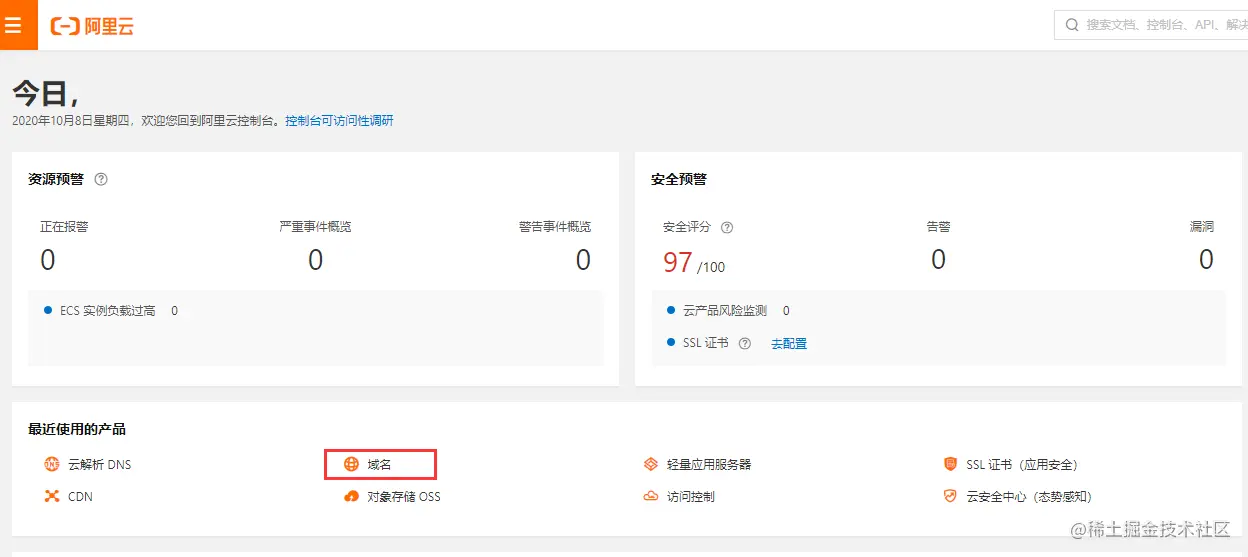Click the SSL 证书 row label
The width and height of the screenshot is (1248, 557).
pyautogui.click(x=706, y=343)
